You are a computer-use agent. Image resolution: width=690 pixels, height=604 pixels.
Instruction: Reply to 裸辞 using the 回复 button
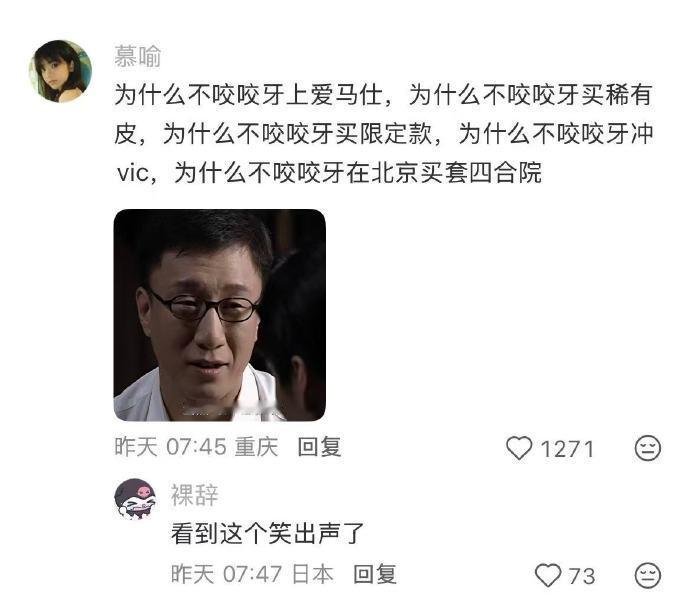[x=375, y=574]
